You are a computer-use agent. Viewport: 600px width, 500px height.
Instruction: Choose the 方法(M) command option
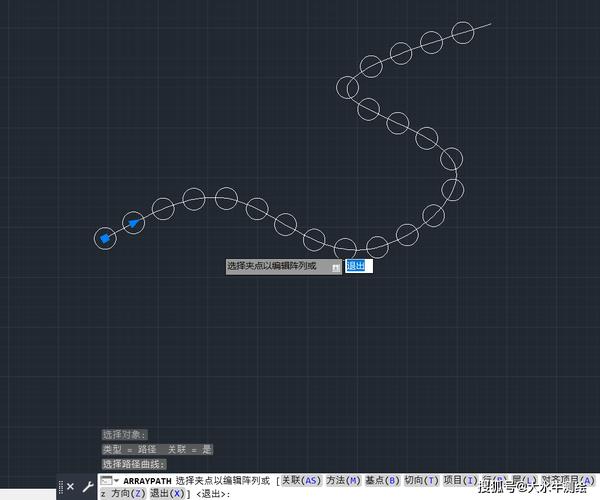point(343,481)
